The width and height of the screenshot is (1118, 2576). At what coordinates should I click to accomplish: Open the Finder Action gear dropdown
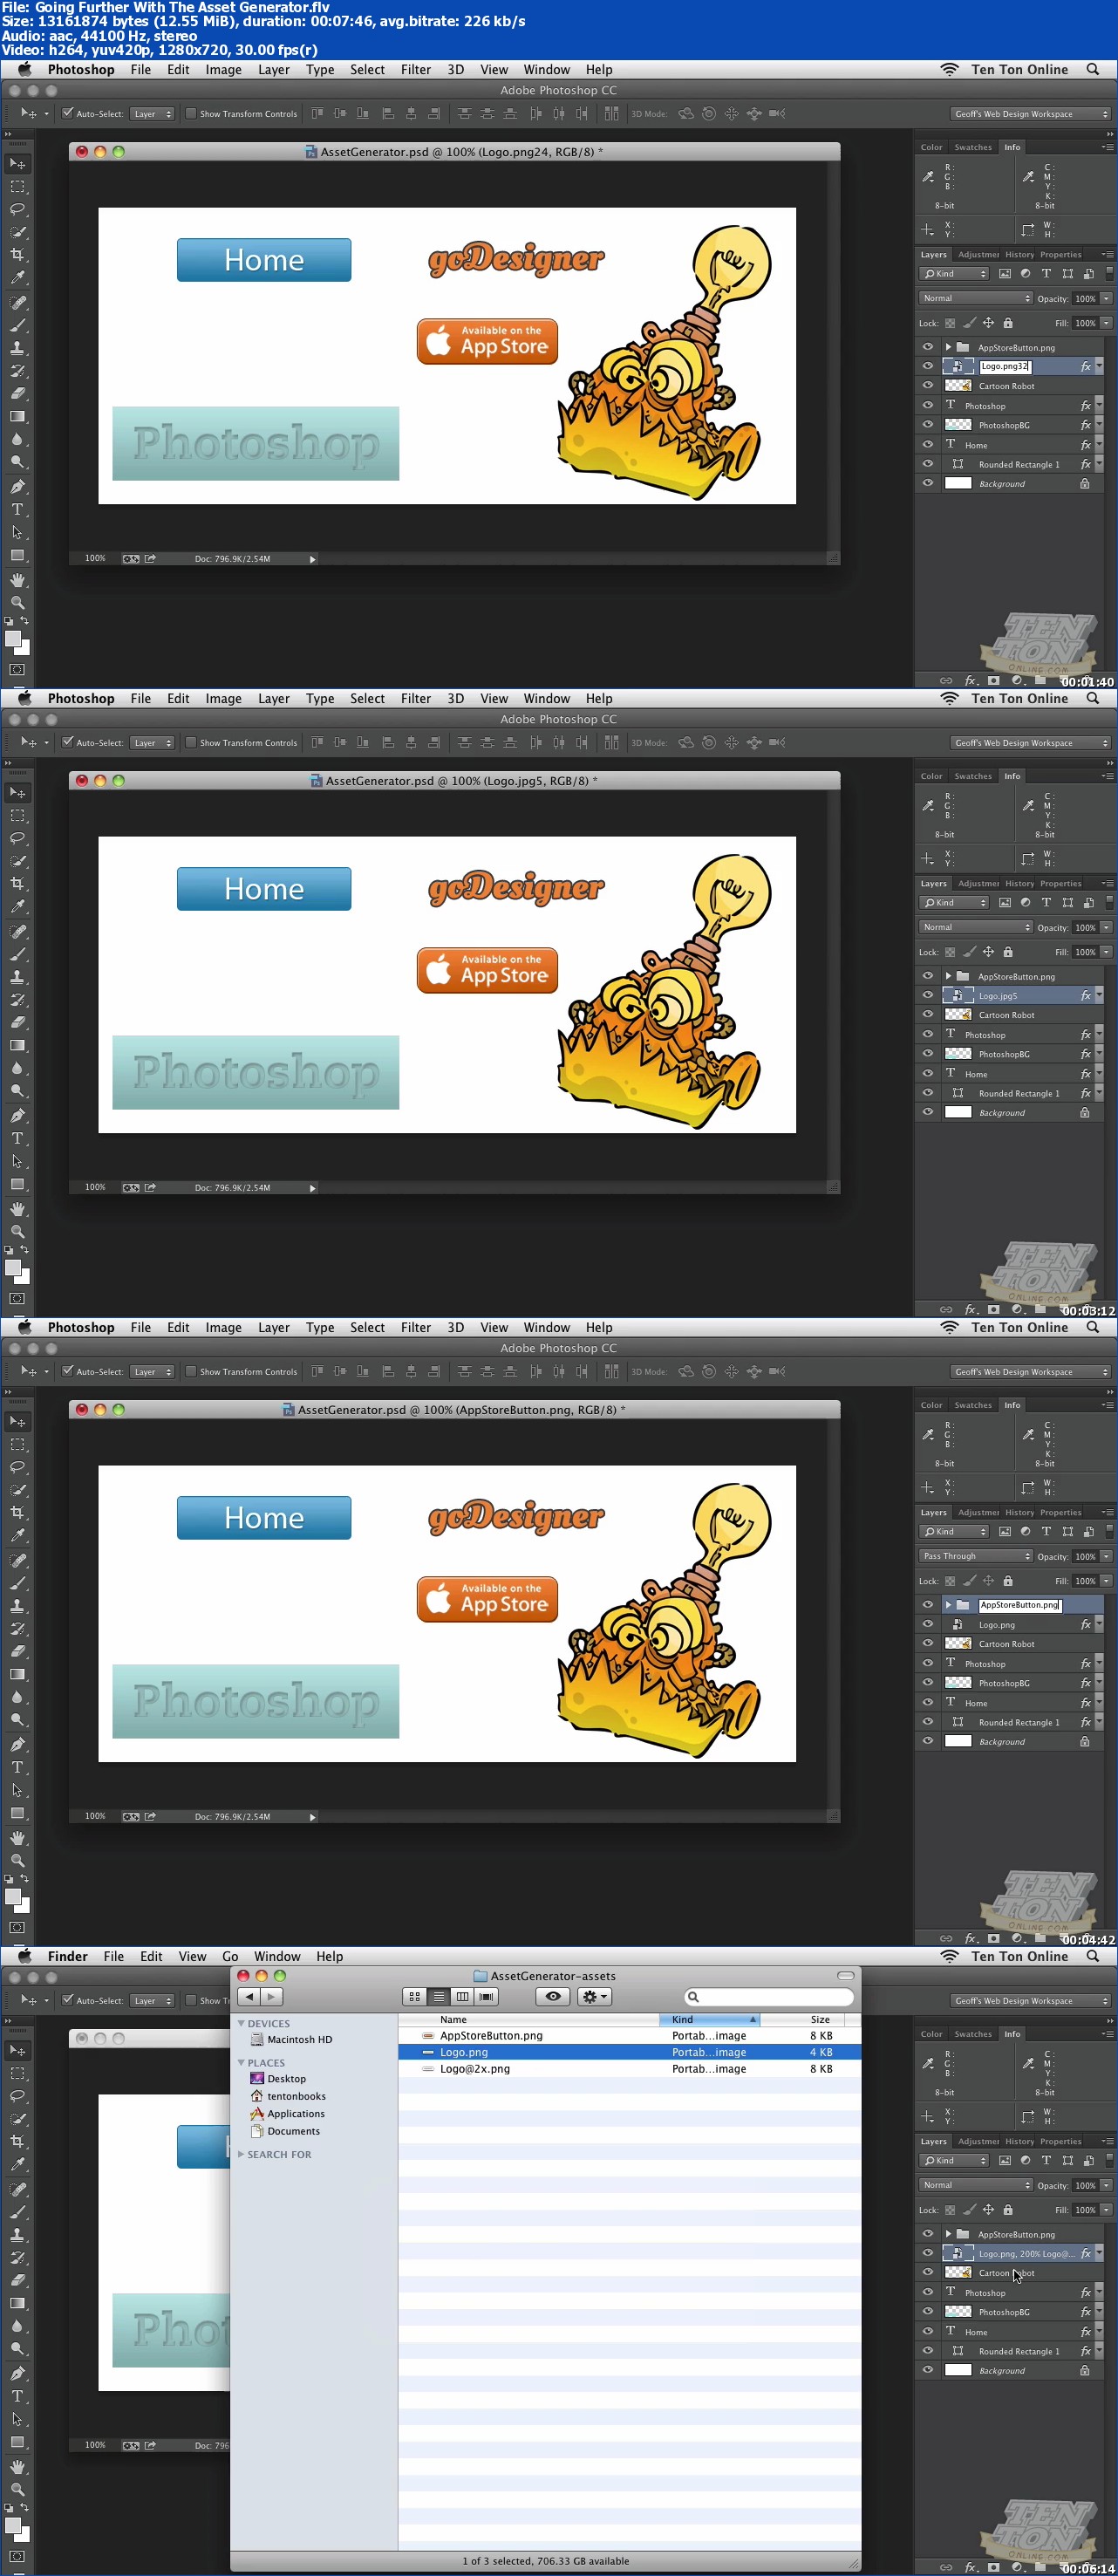click(x=594, y=1997)
